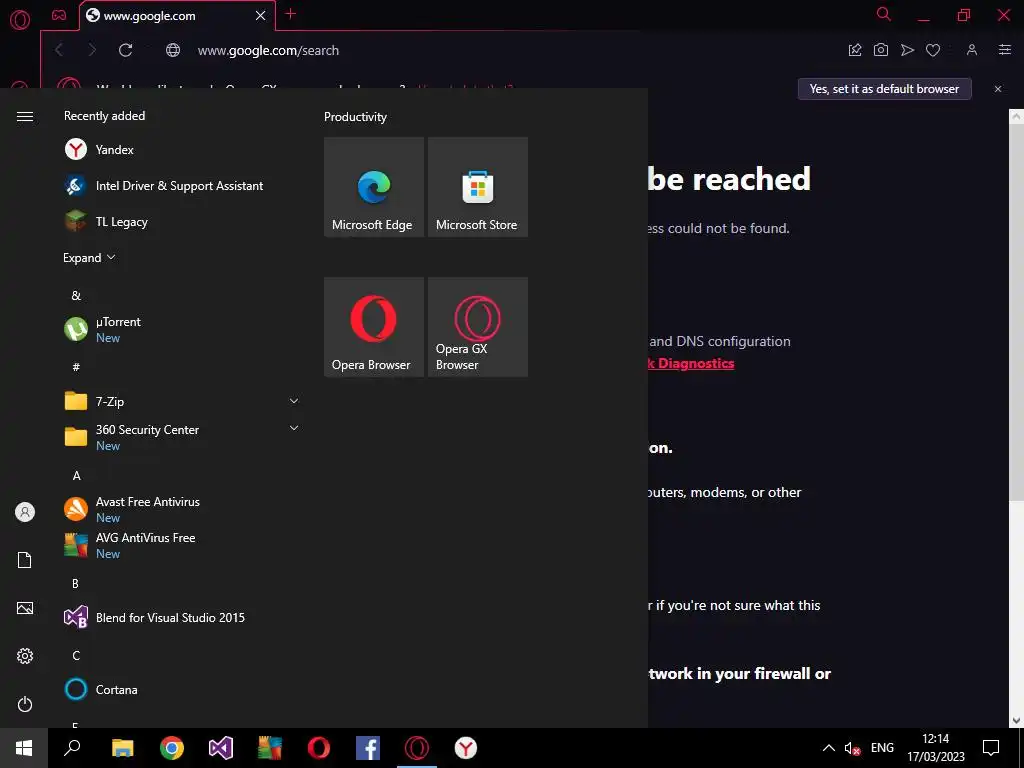The image size is (1024, 768).
Task: Click the ENG language indicator
Action: (882, 748)
